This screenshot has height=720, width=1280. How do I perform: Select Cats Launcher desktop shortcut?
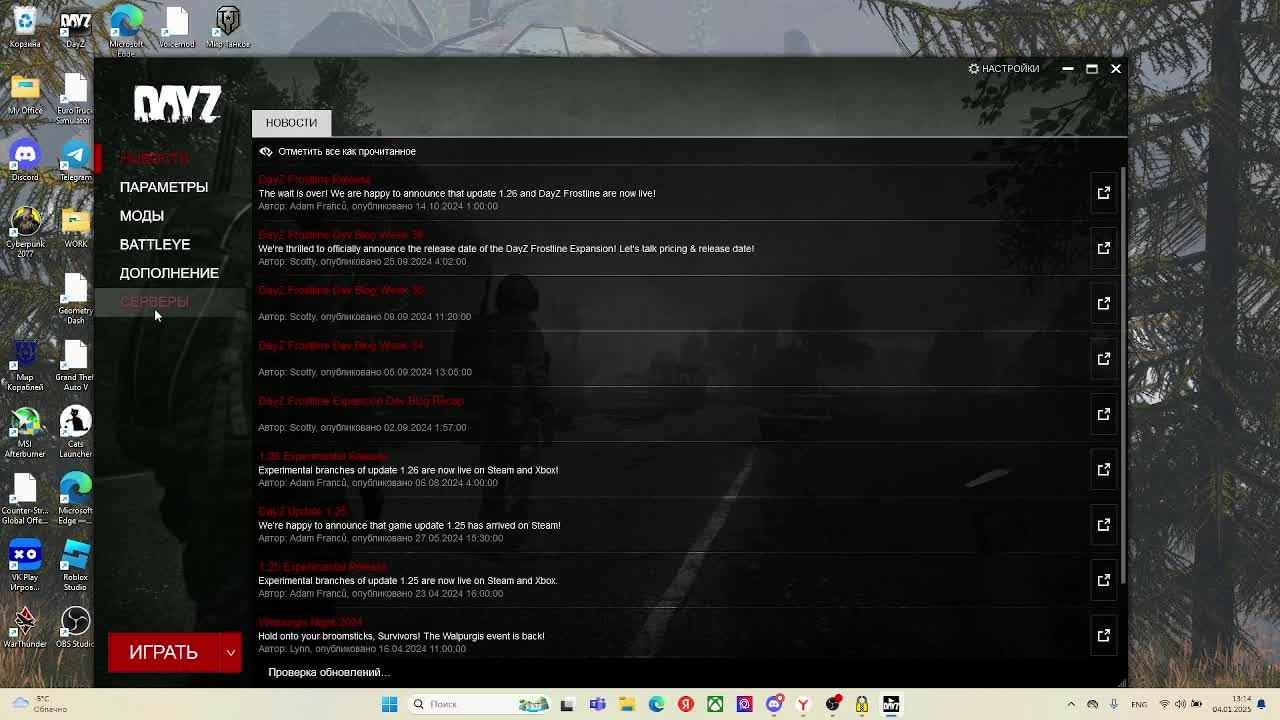(75, 432)
